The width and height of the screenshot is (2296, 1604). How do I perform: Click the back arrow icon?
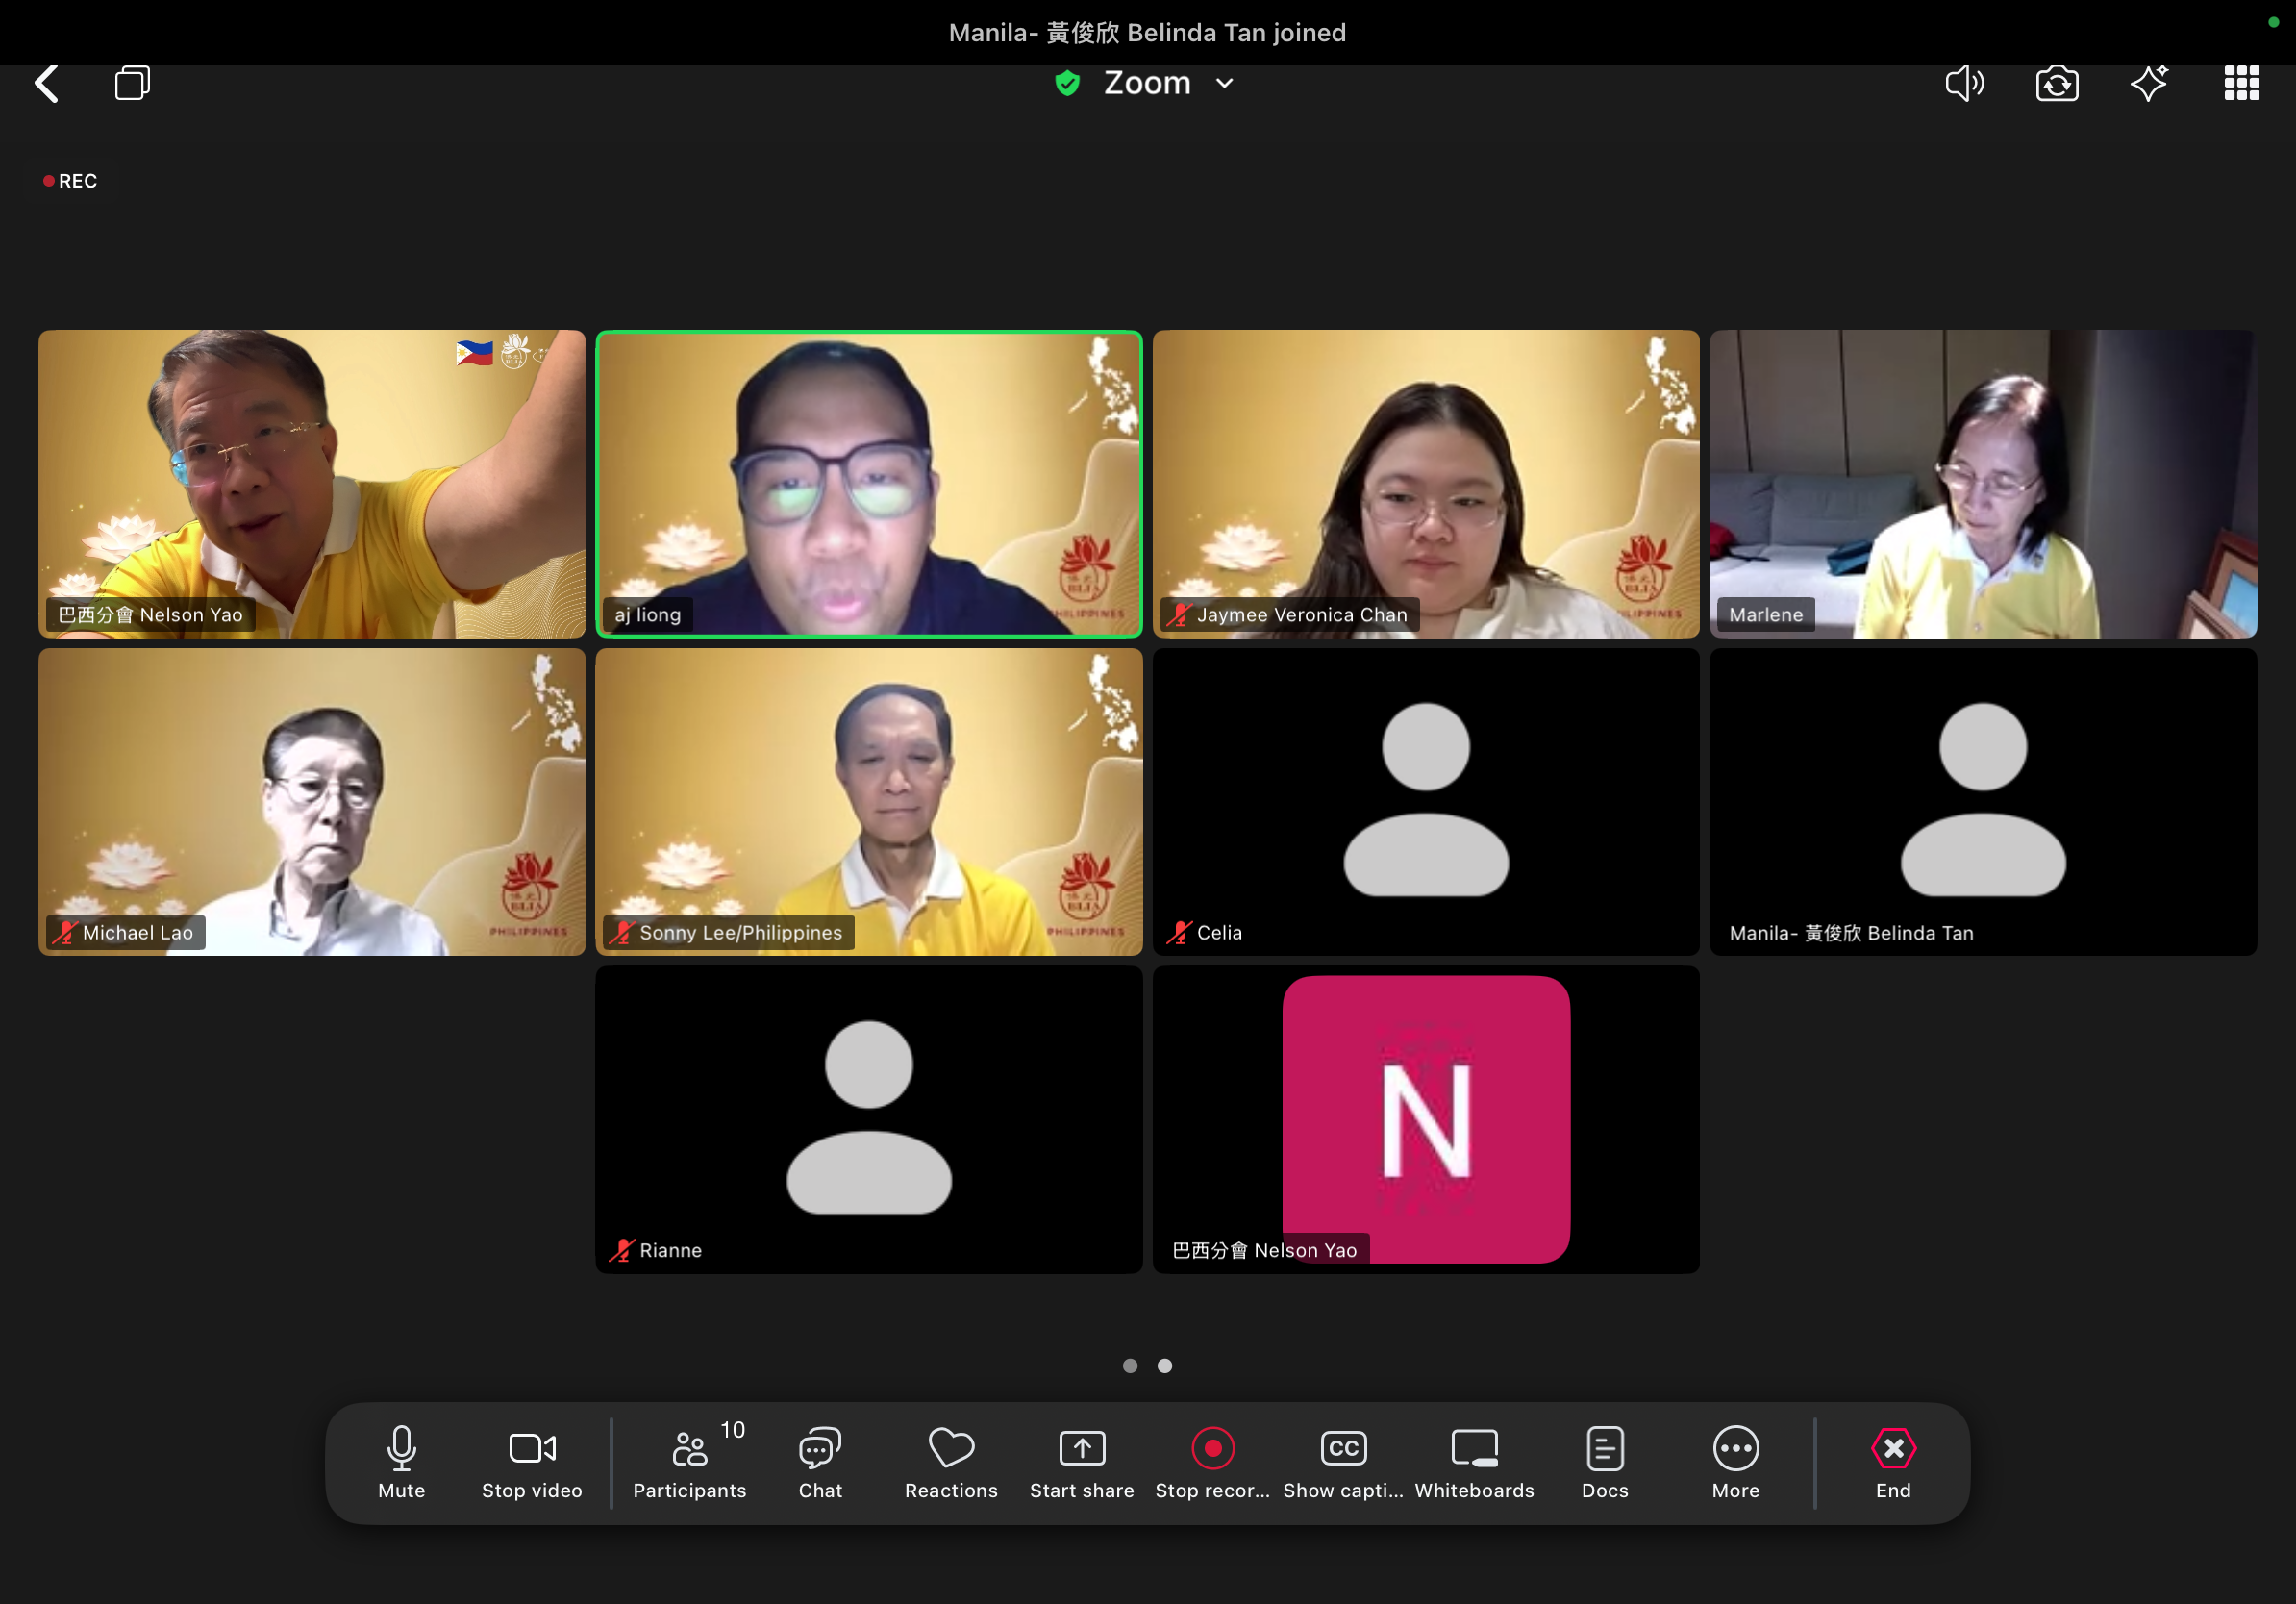(47, 84)
